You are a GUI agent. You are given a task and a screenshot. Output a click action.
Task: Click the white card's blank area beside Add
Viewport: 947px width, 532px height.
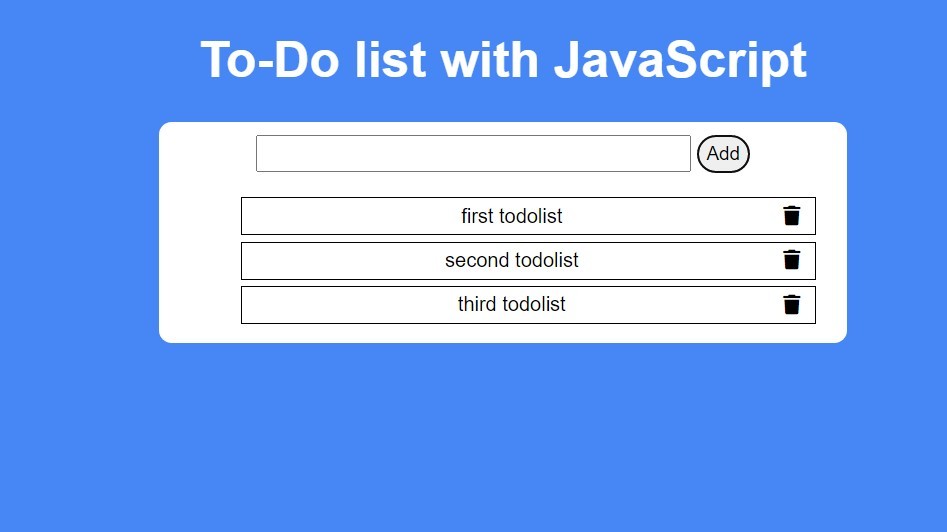pyautogui.click(x=797, y=153)
